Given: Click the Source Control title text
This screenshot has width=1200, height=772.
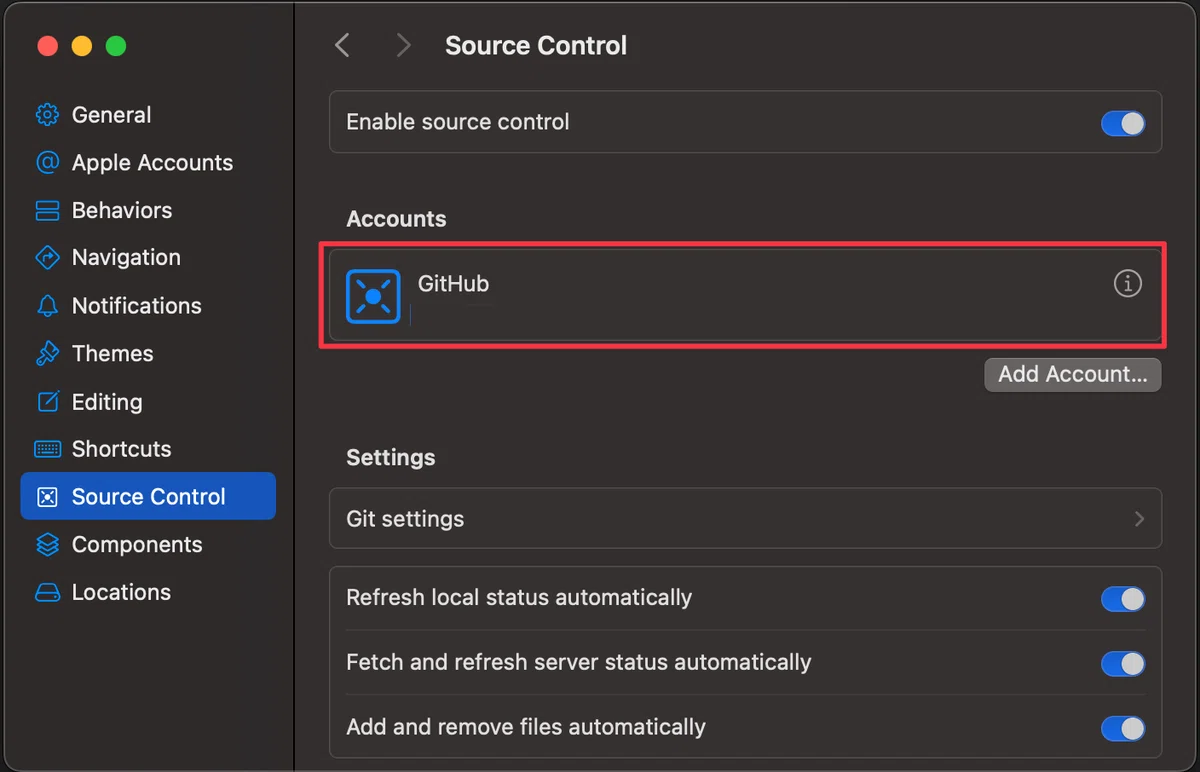Looking at the screenshot, I should tap(536, 46).
